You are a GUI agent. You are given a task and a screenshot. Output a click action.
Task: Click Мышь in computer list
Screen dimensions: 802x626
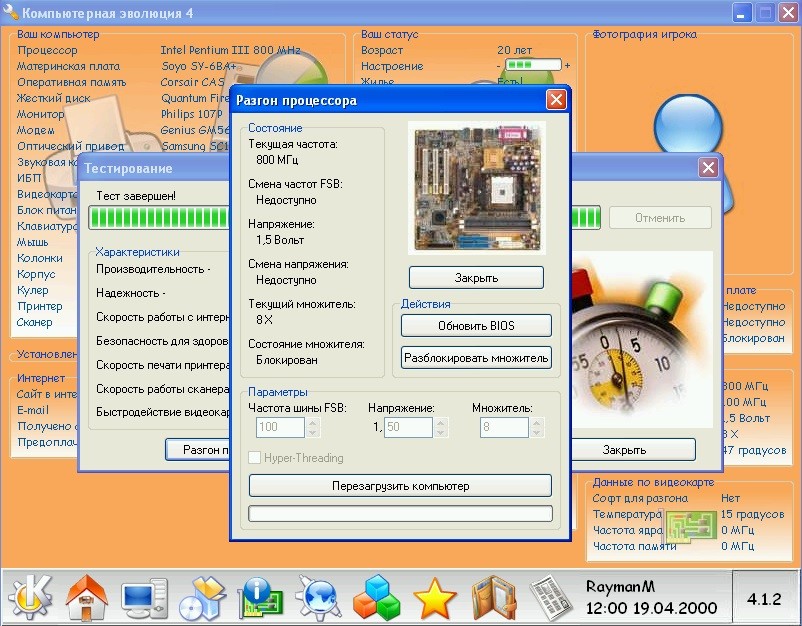tap(33, 242)
